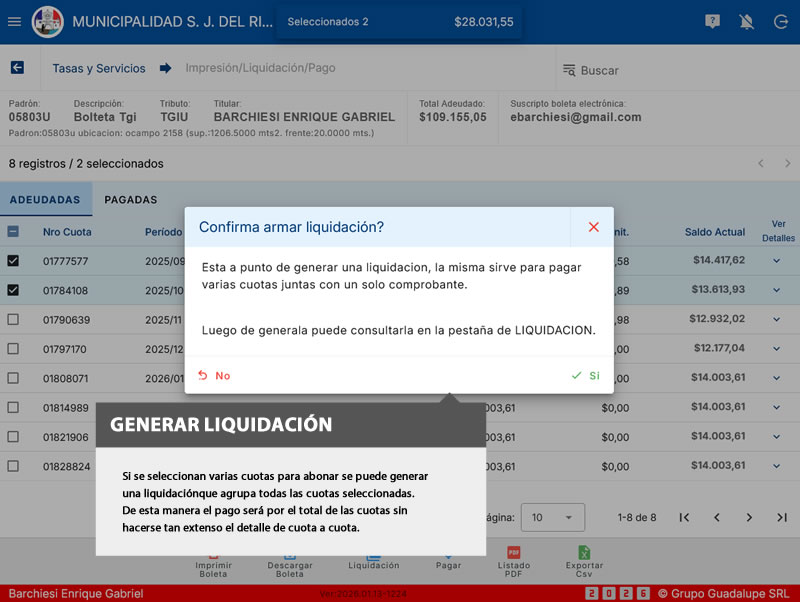Open the hamburger navigation menu

click(14, 21)
